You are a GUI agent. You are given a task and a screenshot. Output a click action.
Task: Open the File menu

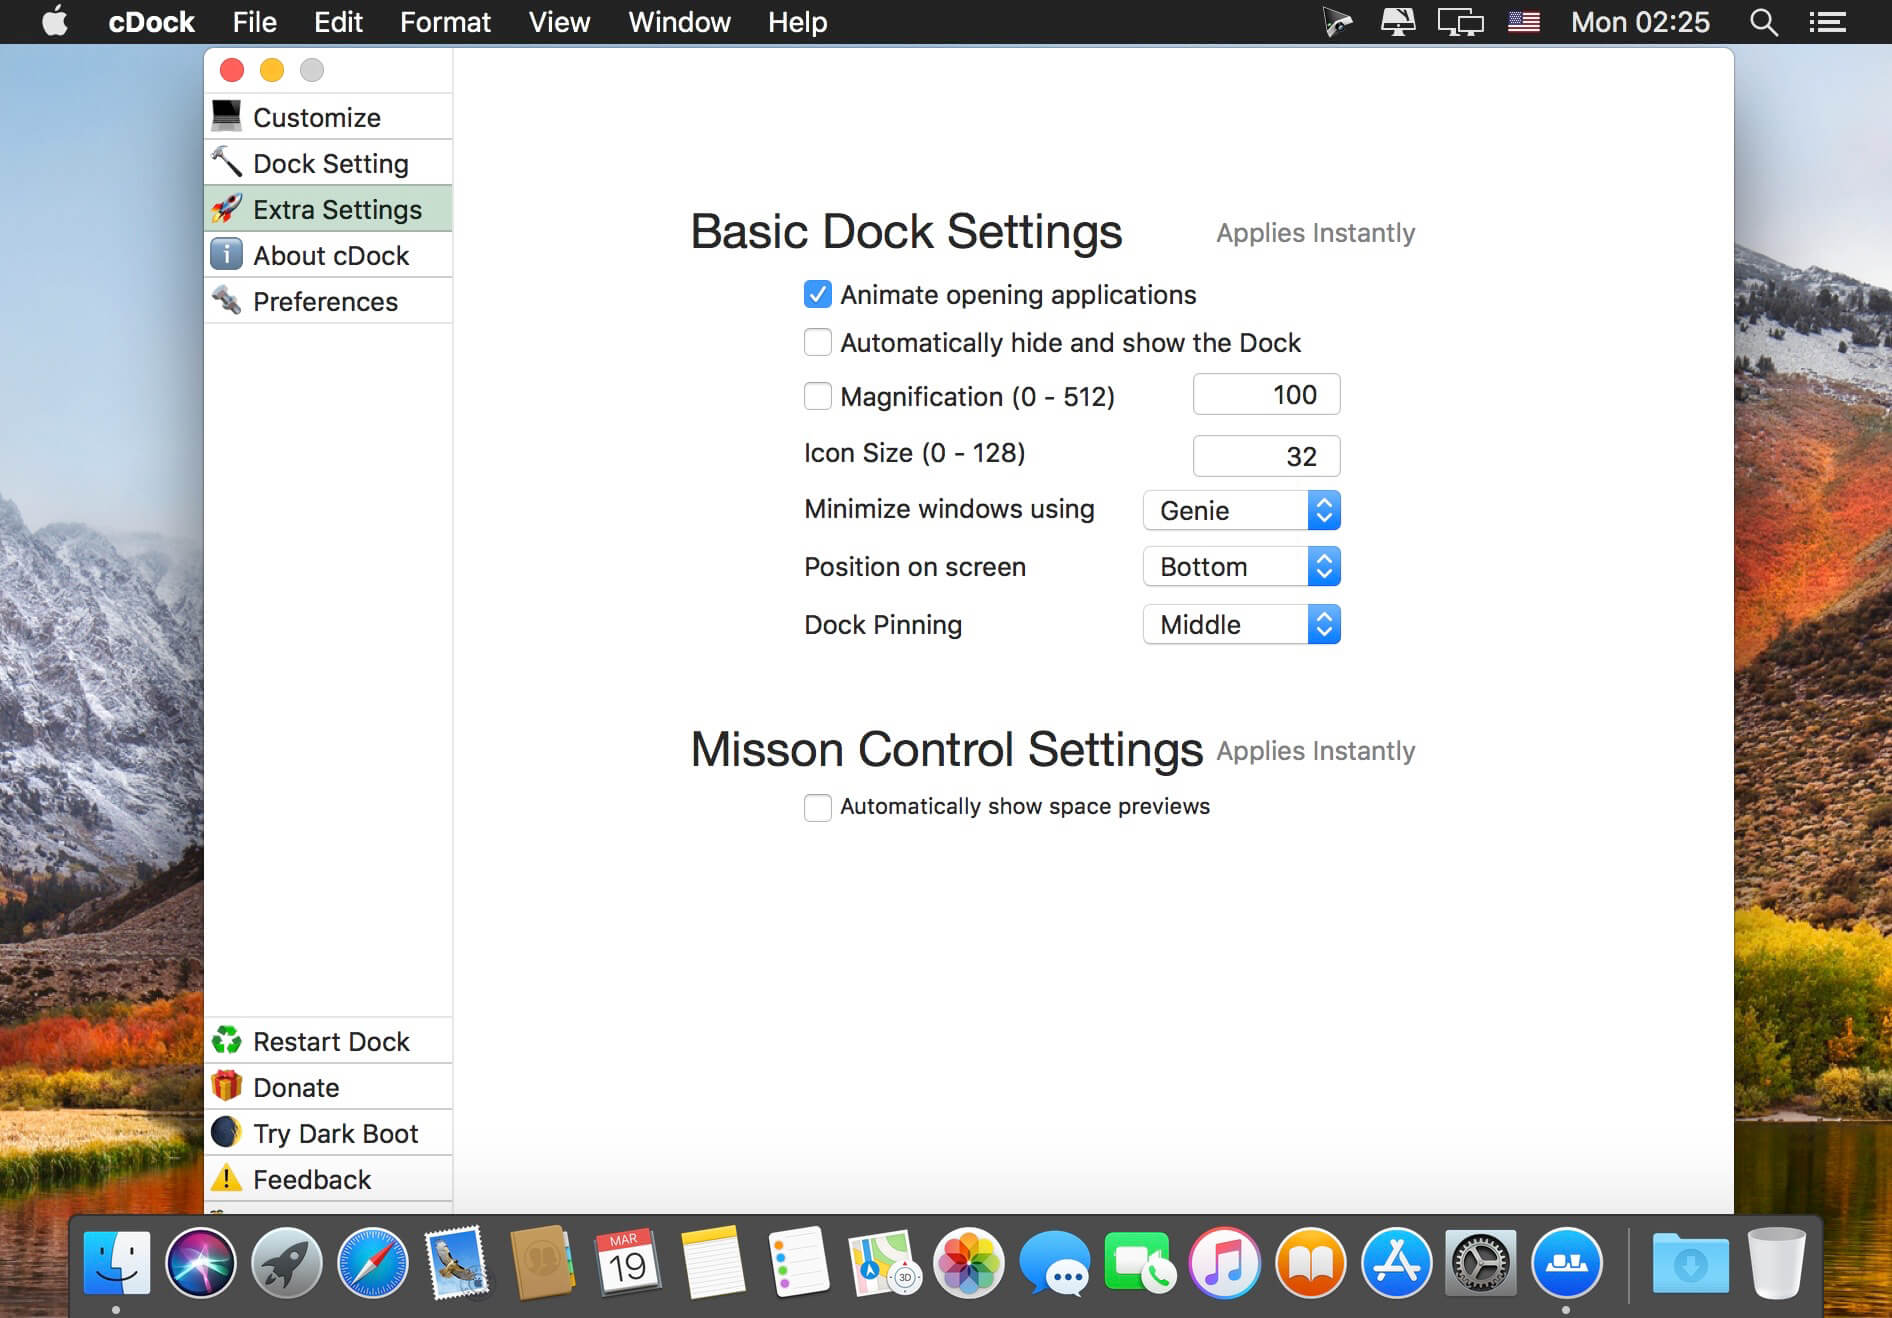tap(254, 22)
